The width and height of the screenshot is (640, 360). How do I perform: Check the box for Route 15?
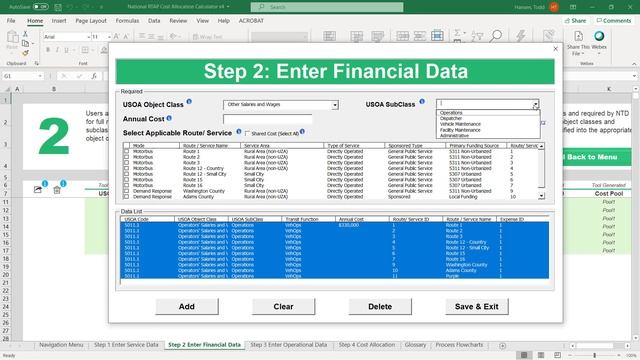[126, 180]
